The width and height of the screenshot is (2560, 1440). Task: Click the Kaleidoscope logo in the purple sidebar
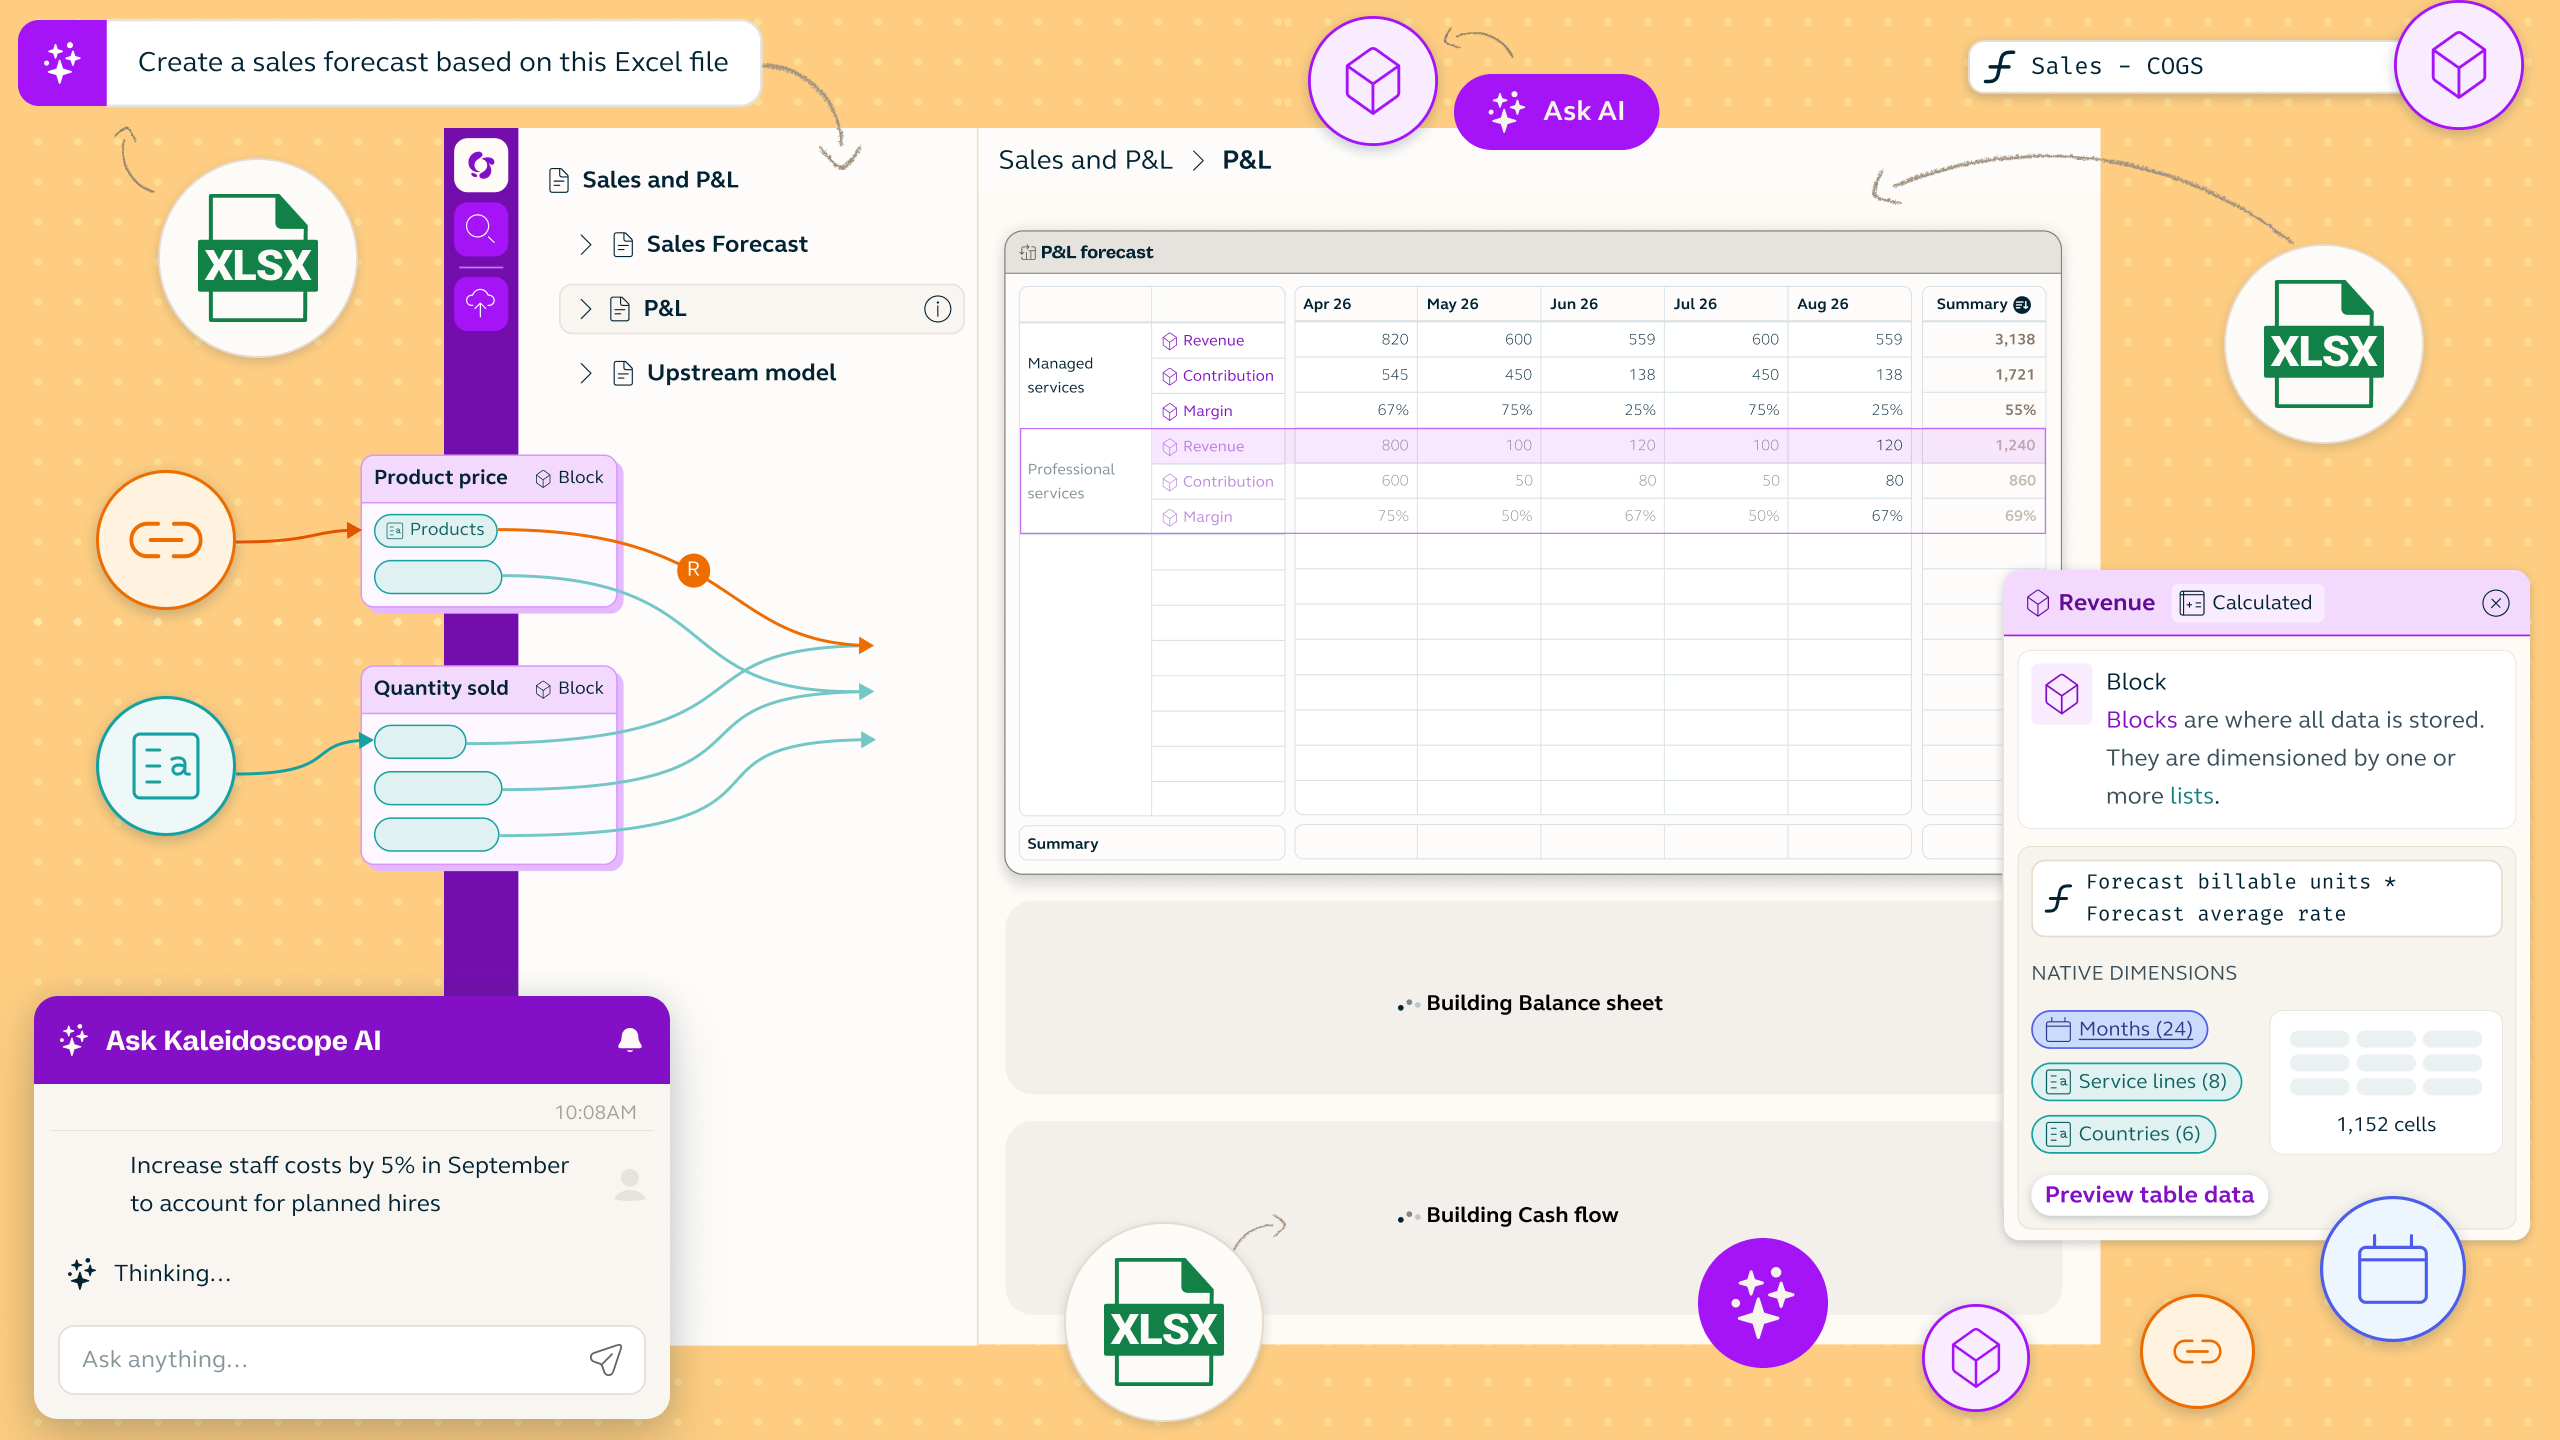[481, 164]
